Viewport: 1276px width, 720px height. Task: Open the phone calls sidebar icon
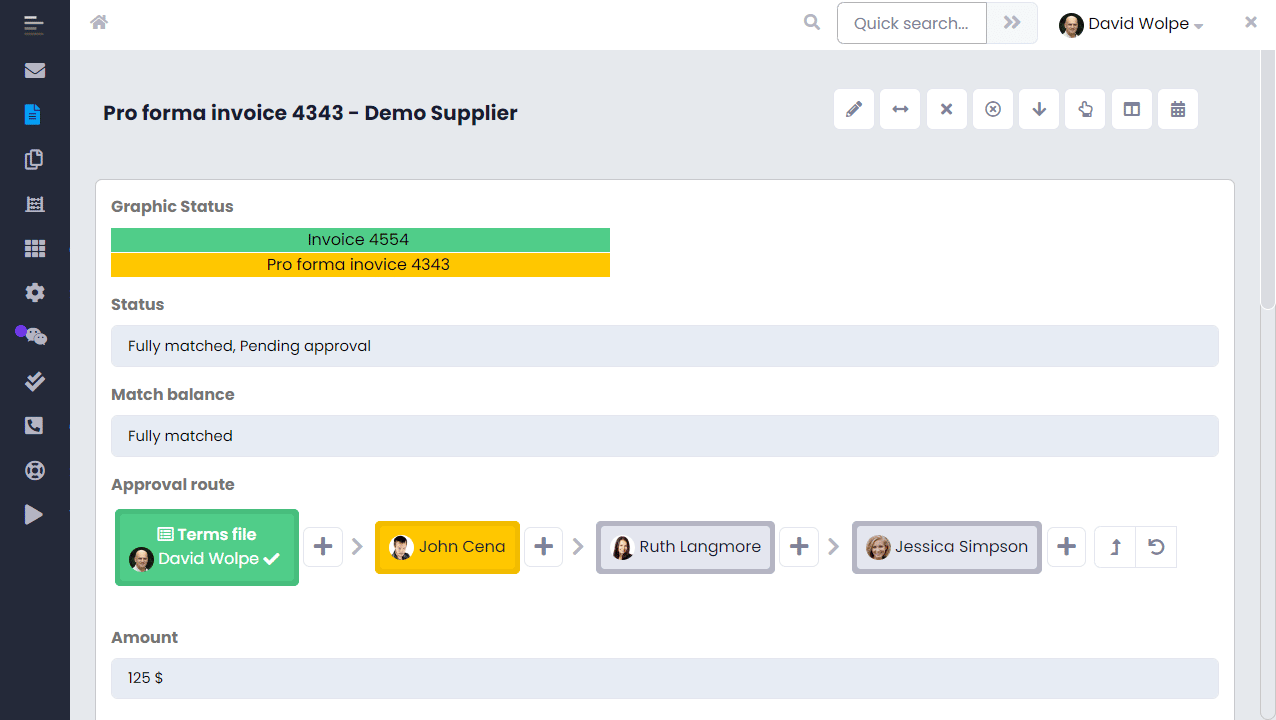point(35,426)
